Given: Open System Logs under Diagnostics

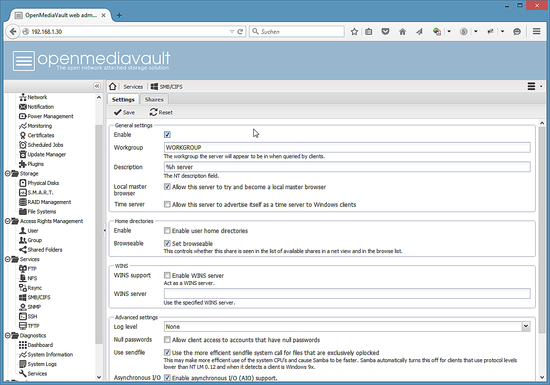Looking at the screenshot, I should pyautogui.click(x=38, y=364).
